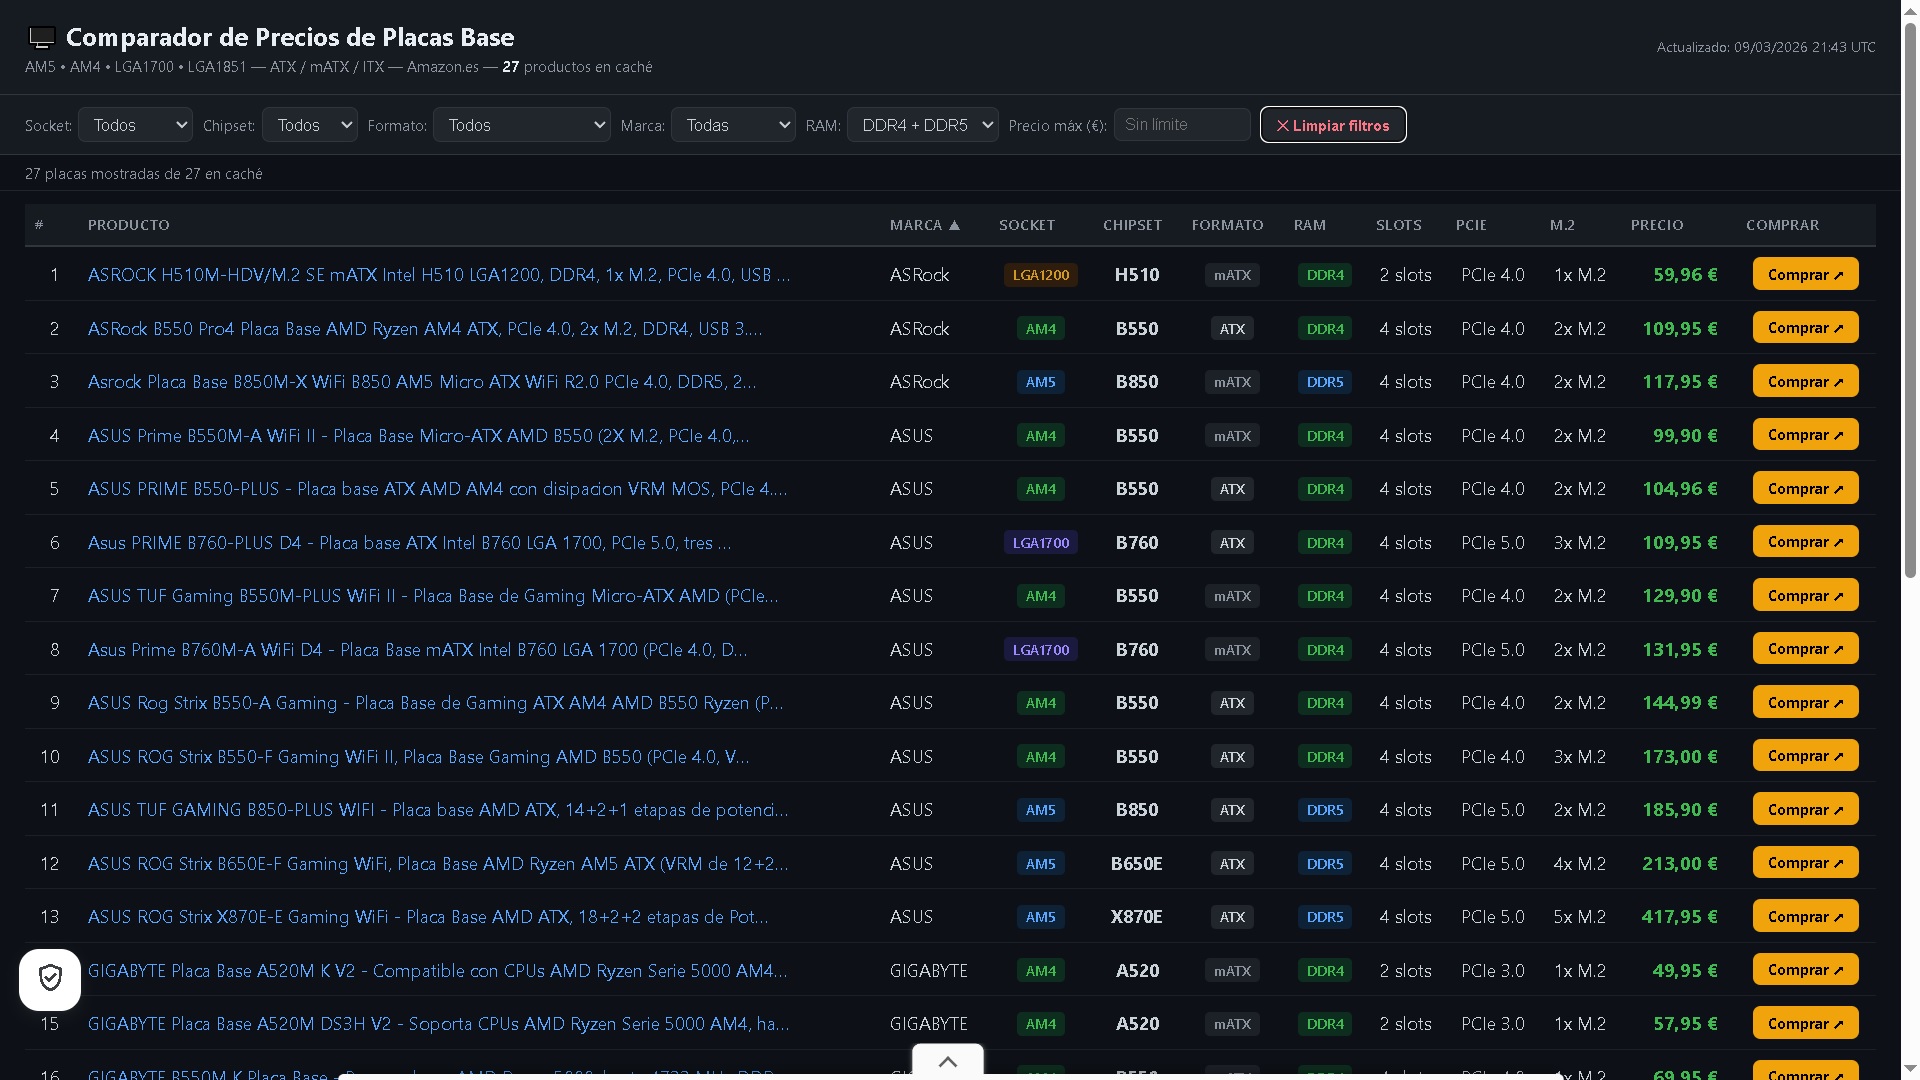Click the scroll-to-top chevron button
This screenshot has height=1080, width=1920.
947,1062
